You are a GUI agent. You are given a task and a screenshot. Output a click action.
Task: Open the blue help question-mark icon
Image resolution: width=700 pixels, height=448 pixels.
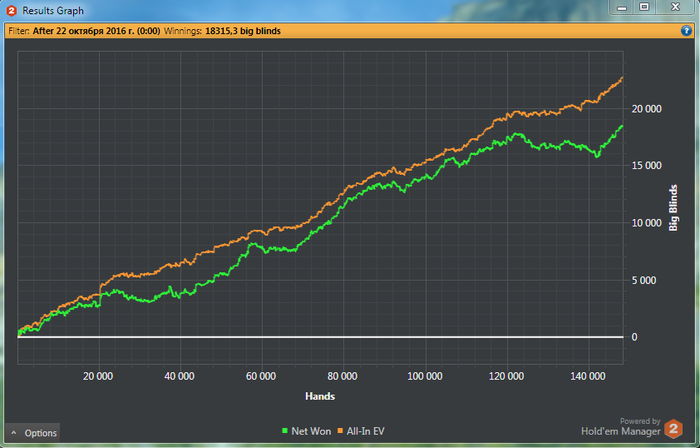click(x=686, y=31)
